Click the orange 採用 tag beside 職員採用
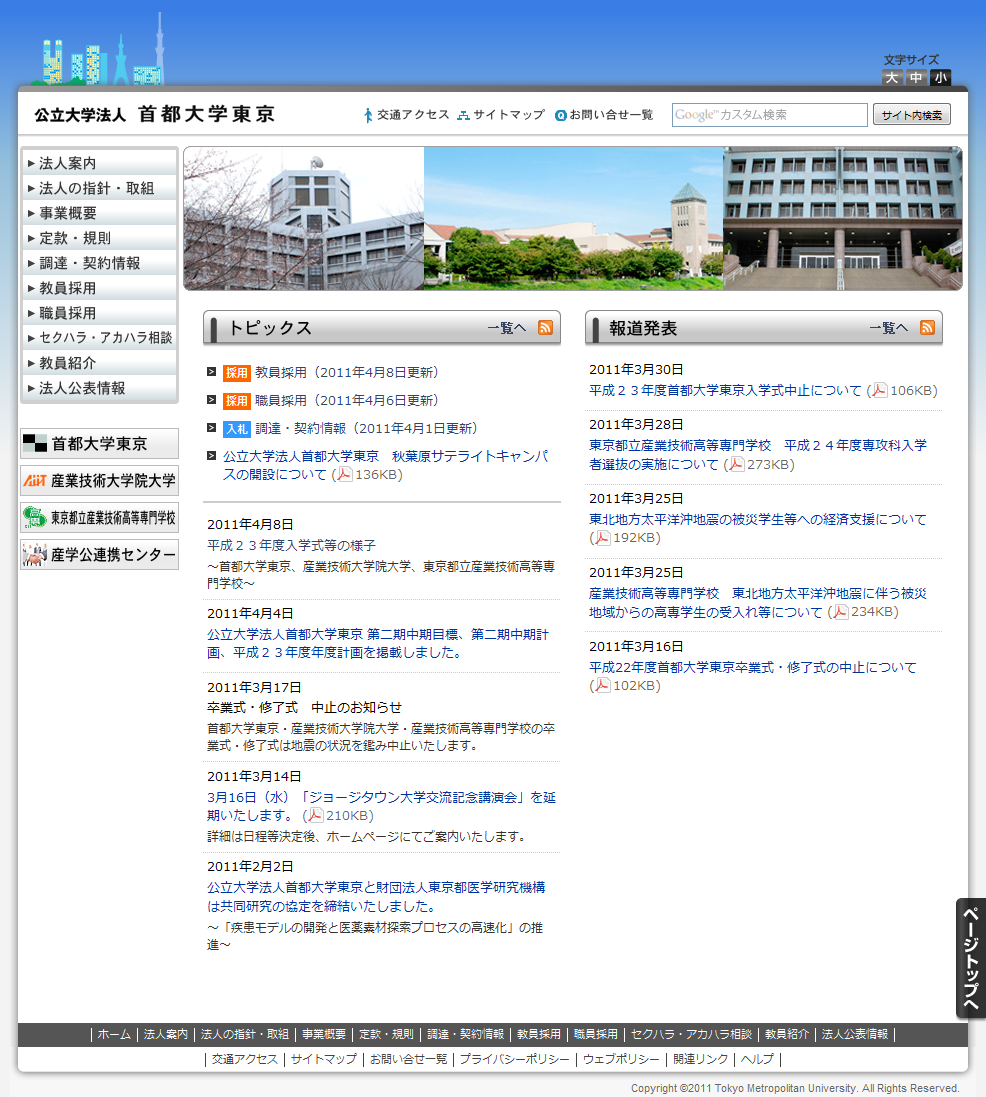This screenshot has width=986, height=1097. coord(237,401)
